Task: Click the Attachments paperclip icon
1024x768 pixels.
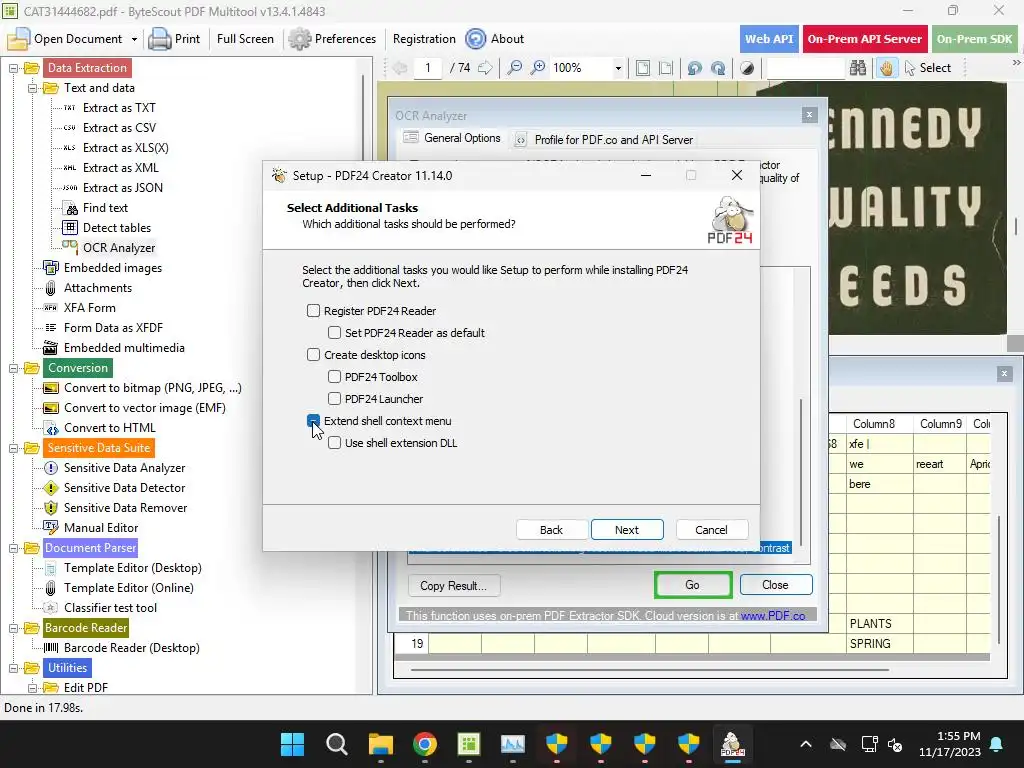Action: click(x=50, y=288)
